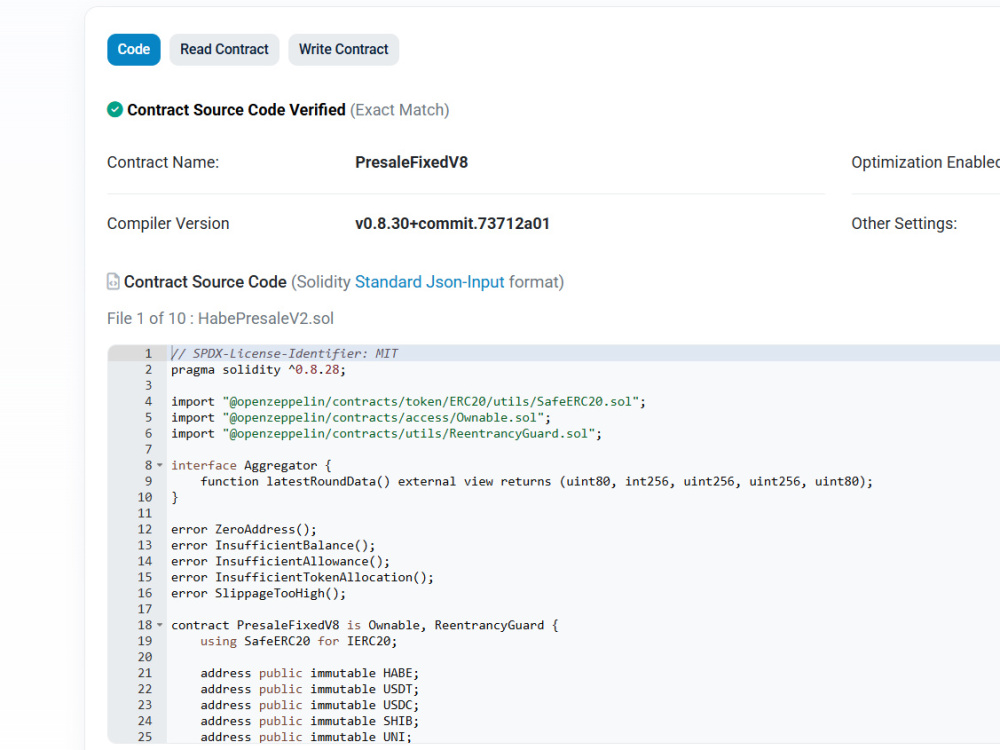Click the '(Exact Match)' text
Image resolution: width=1000 pixels, height=750 pixels.
click(x=400, y=110)
